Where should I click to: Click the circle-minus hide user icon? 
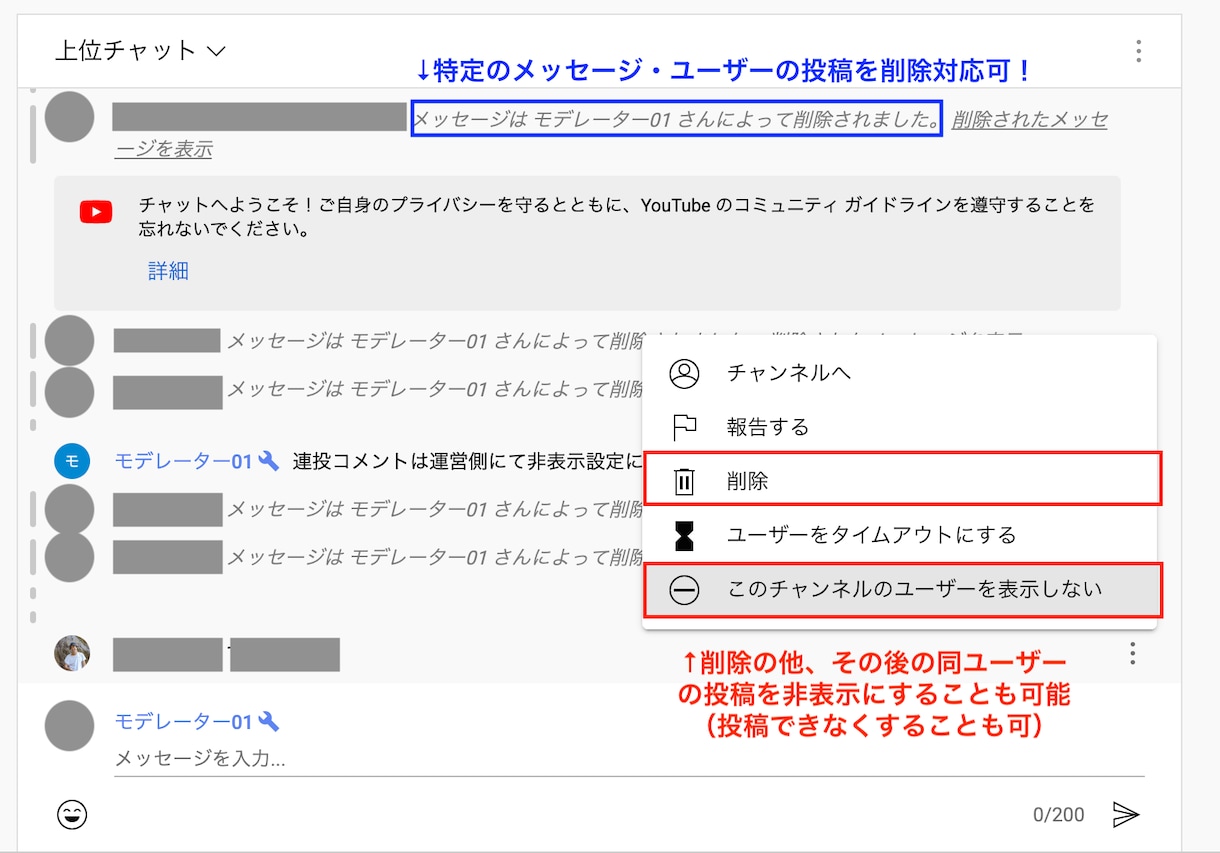[x=685, y=591]
